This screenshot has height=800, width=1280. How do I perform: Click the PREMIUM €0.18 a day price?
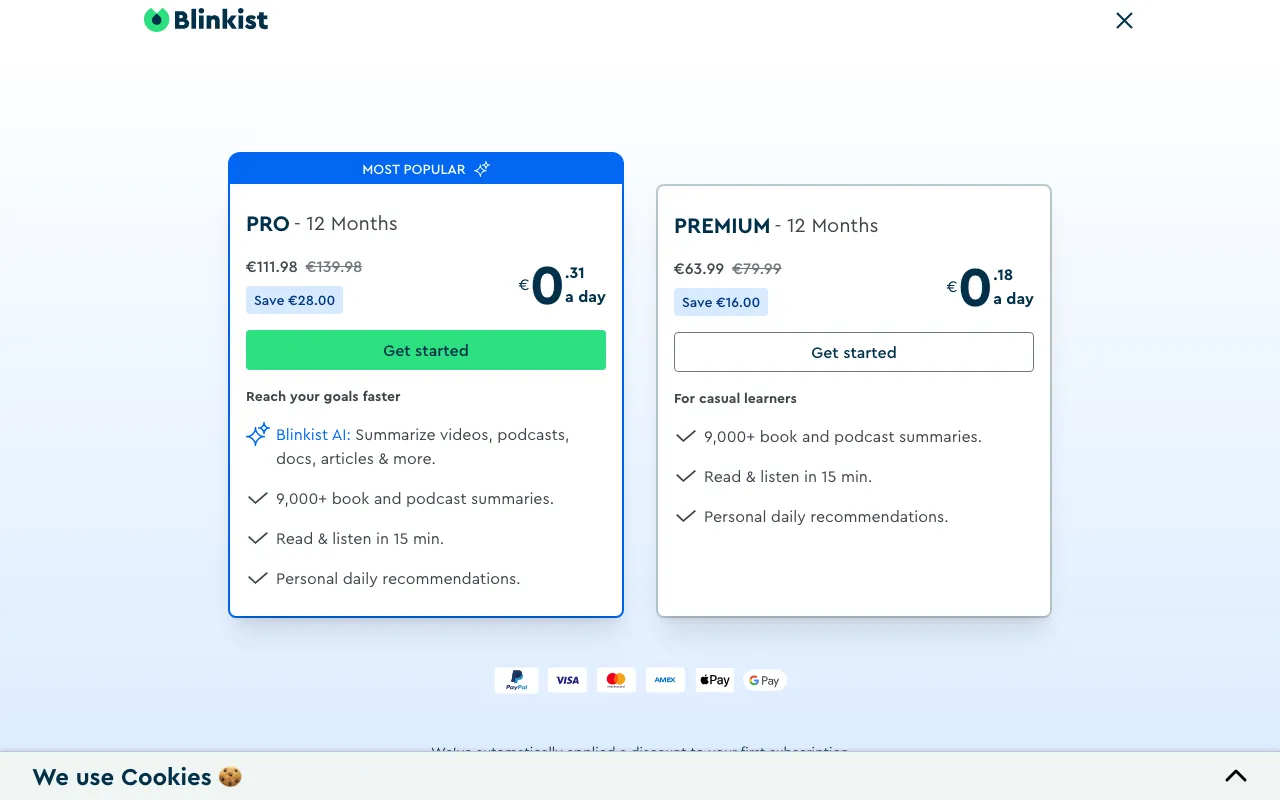(x=990, y=287)
